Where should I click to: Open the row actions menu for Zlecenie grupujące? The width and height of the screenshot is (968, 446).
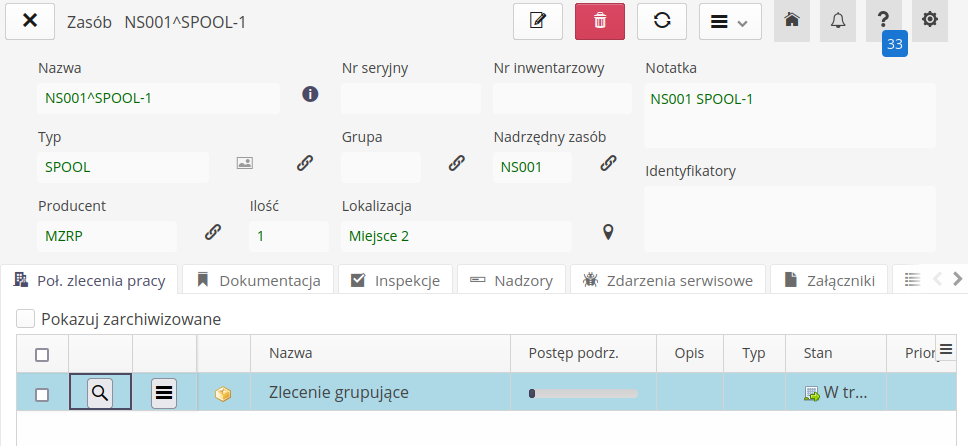(165, 393)
